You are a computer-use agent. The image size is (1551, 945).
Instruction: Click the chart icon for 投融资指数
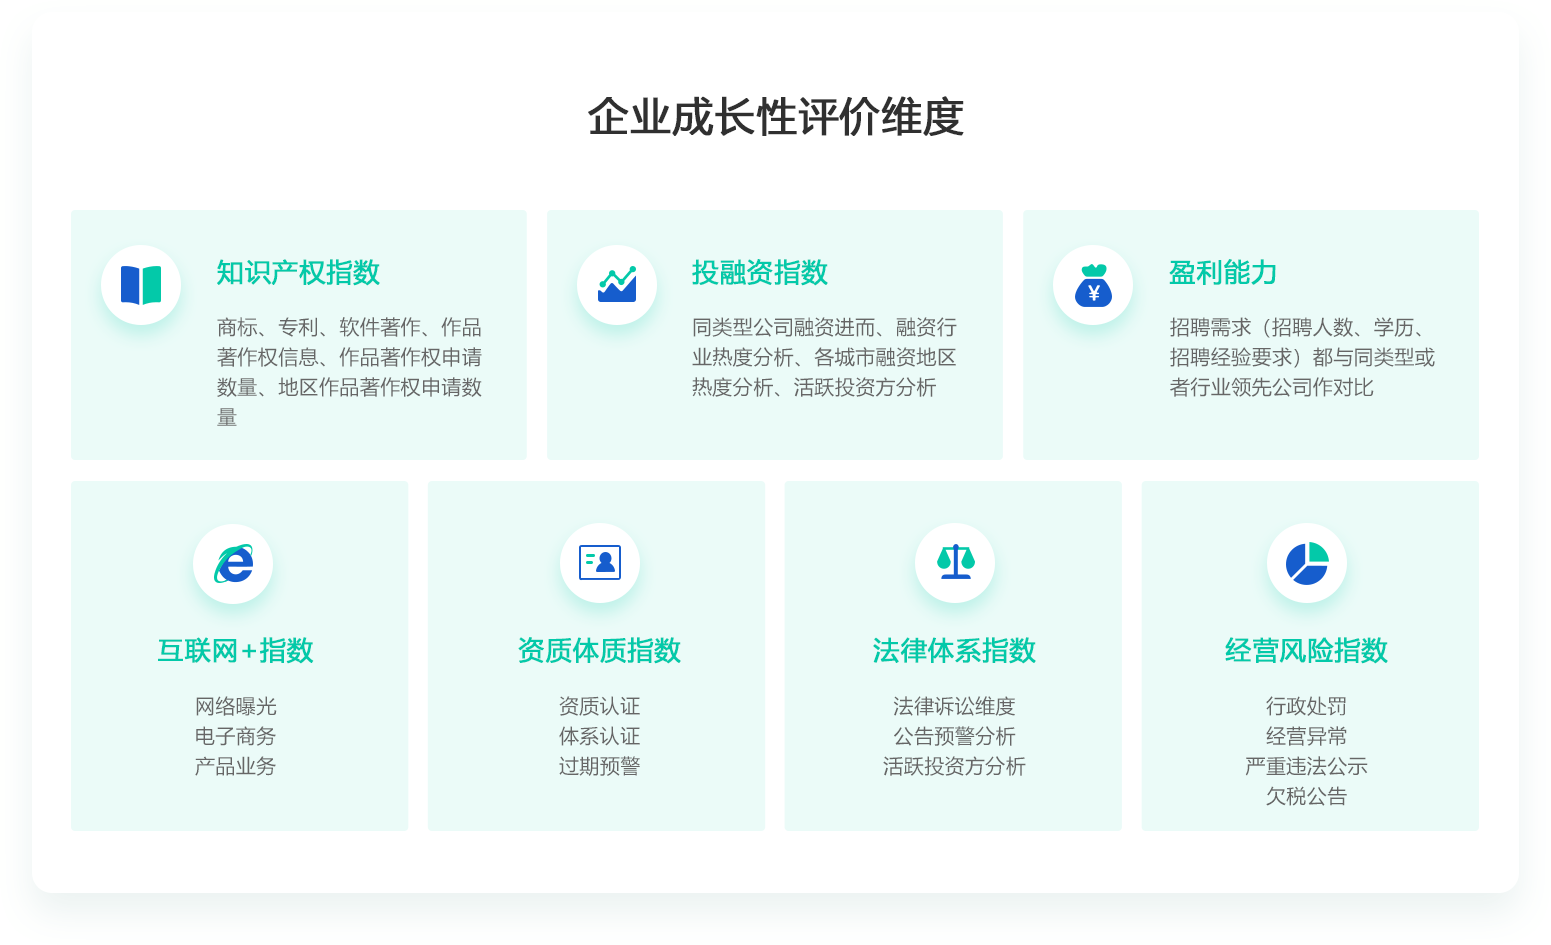[x=617, y=285]
